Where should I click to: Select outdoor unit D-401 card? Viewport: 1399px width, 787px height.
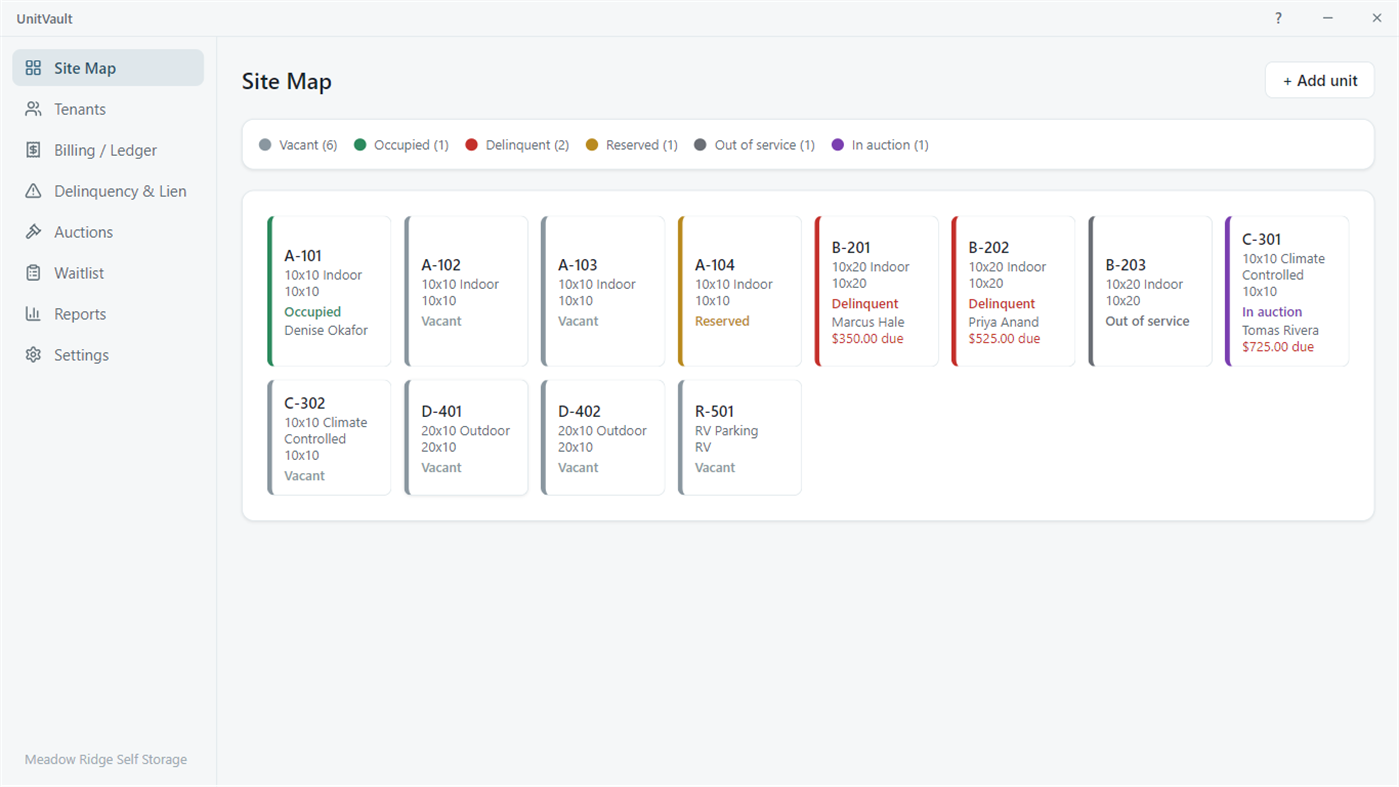pos(466,437)
